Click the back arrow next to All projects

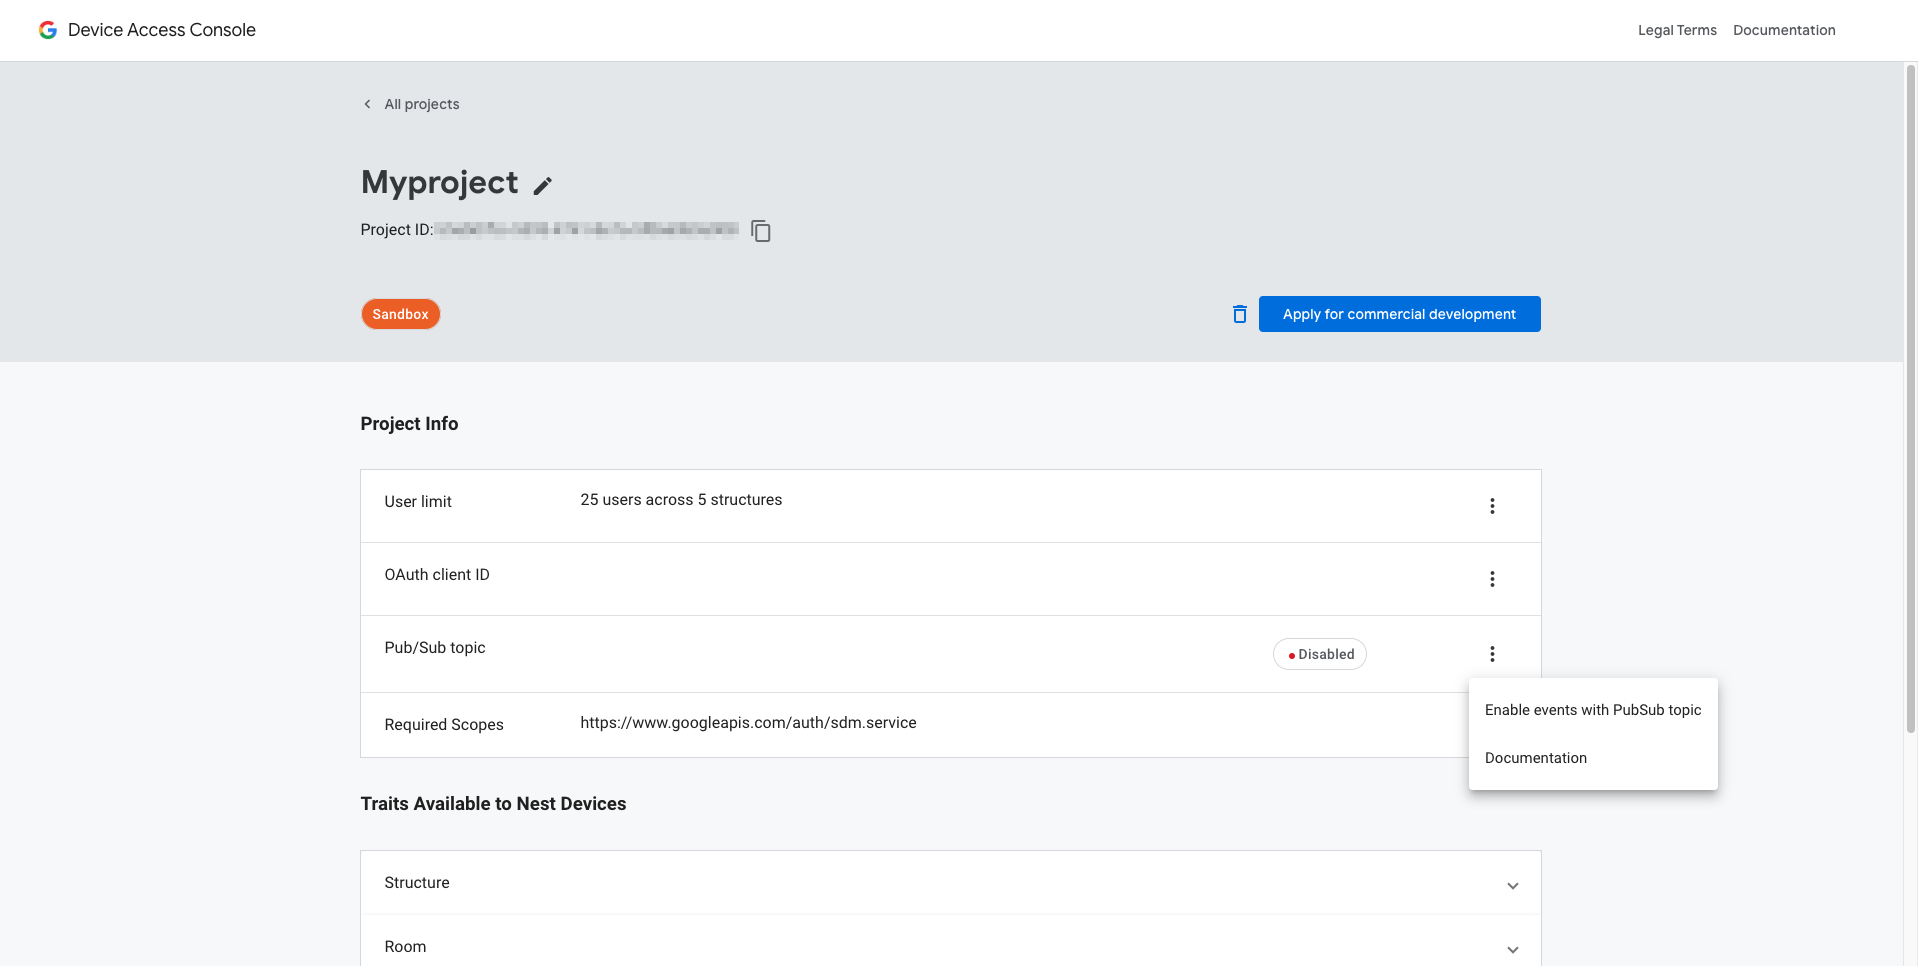coord(366,103)
